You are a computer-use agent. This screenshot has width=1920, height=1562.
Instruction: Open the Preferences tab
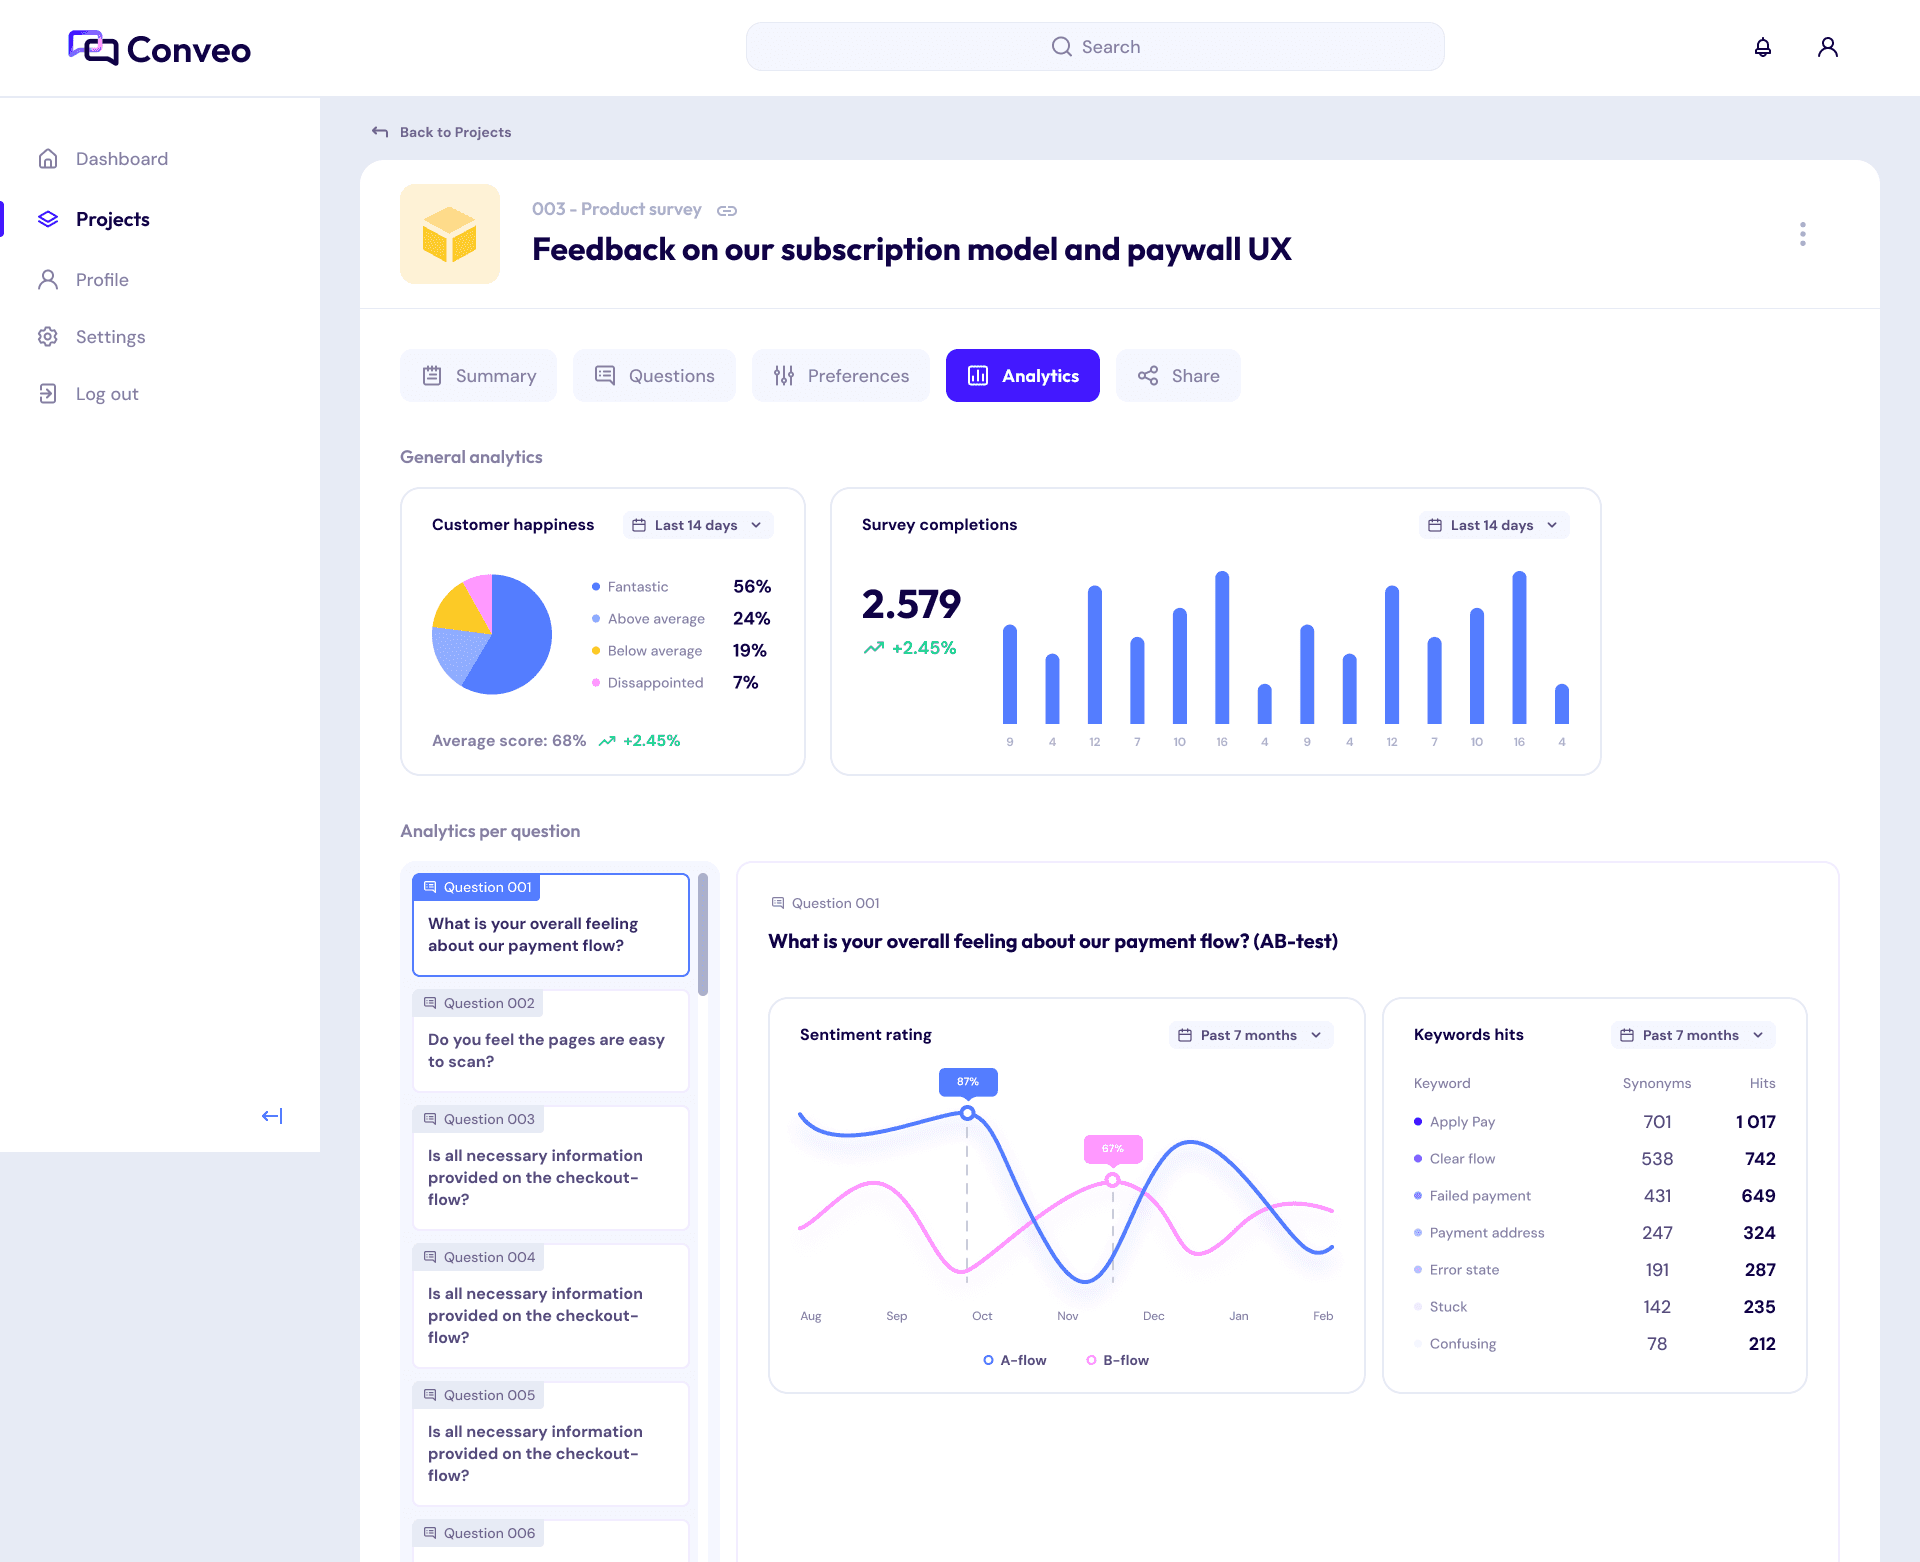(x=841, y=376)
